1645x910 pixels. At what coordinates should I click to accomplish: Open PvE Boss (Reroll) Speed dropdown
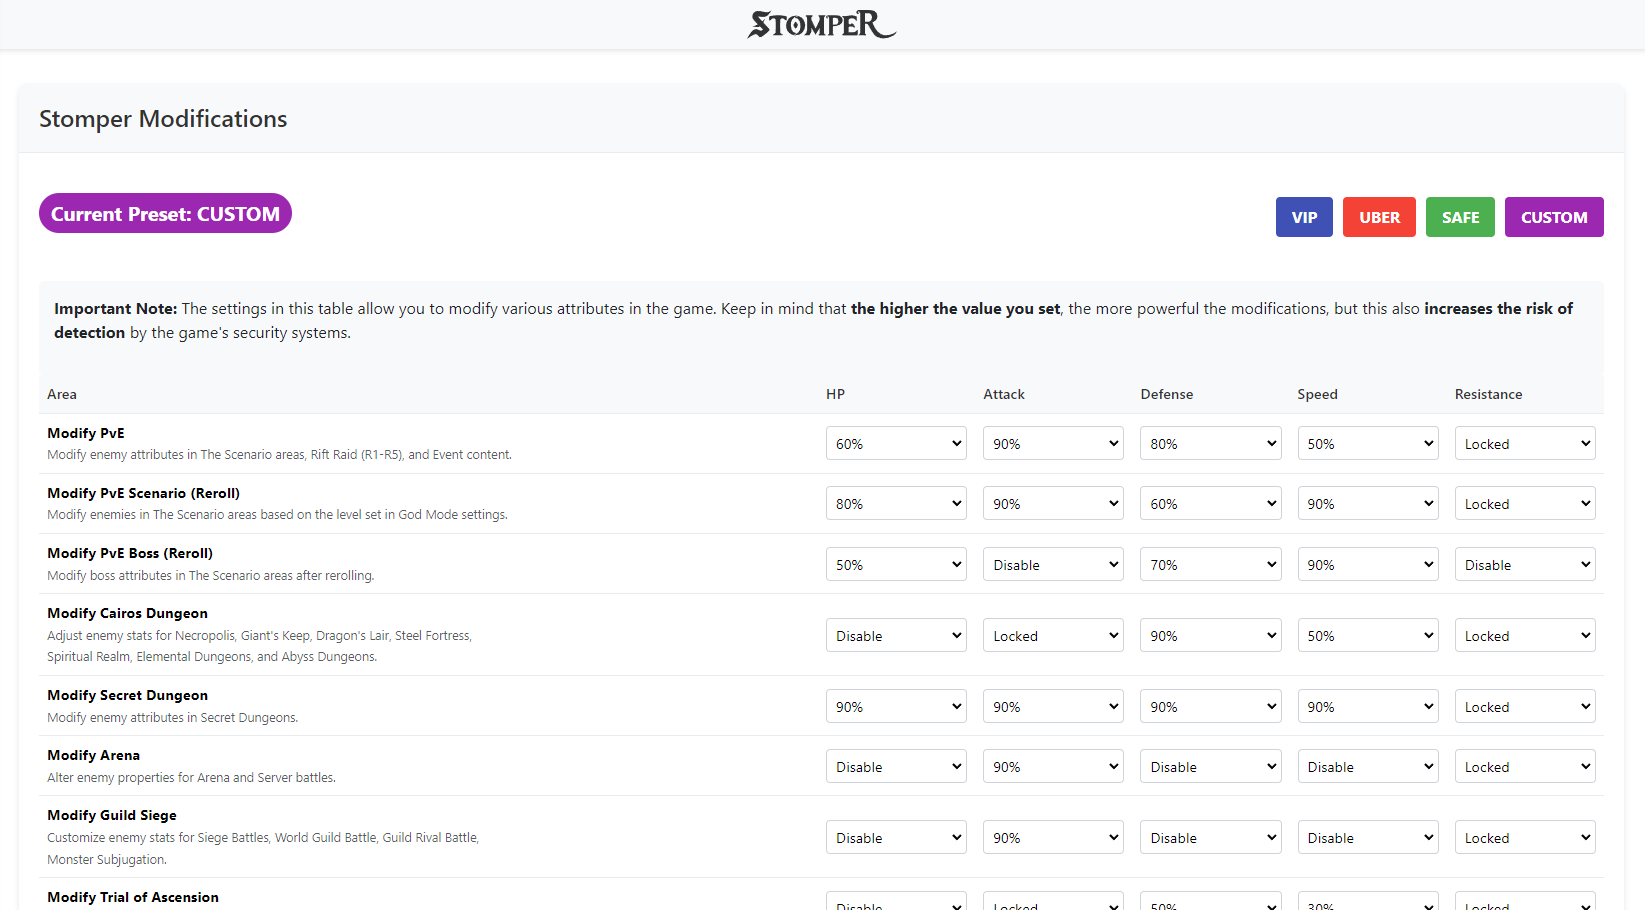click(1368, 564)
